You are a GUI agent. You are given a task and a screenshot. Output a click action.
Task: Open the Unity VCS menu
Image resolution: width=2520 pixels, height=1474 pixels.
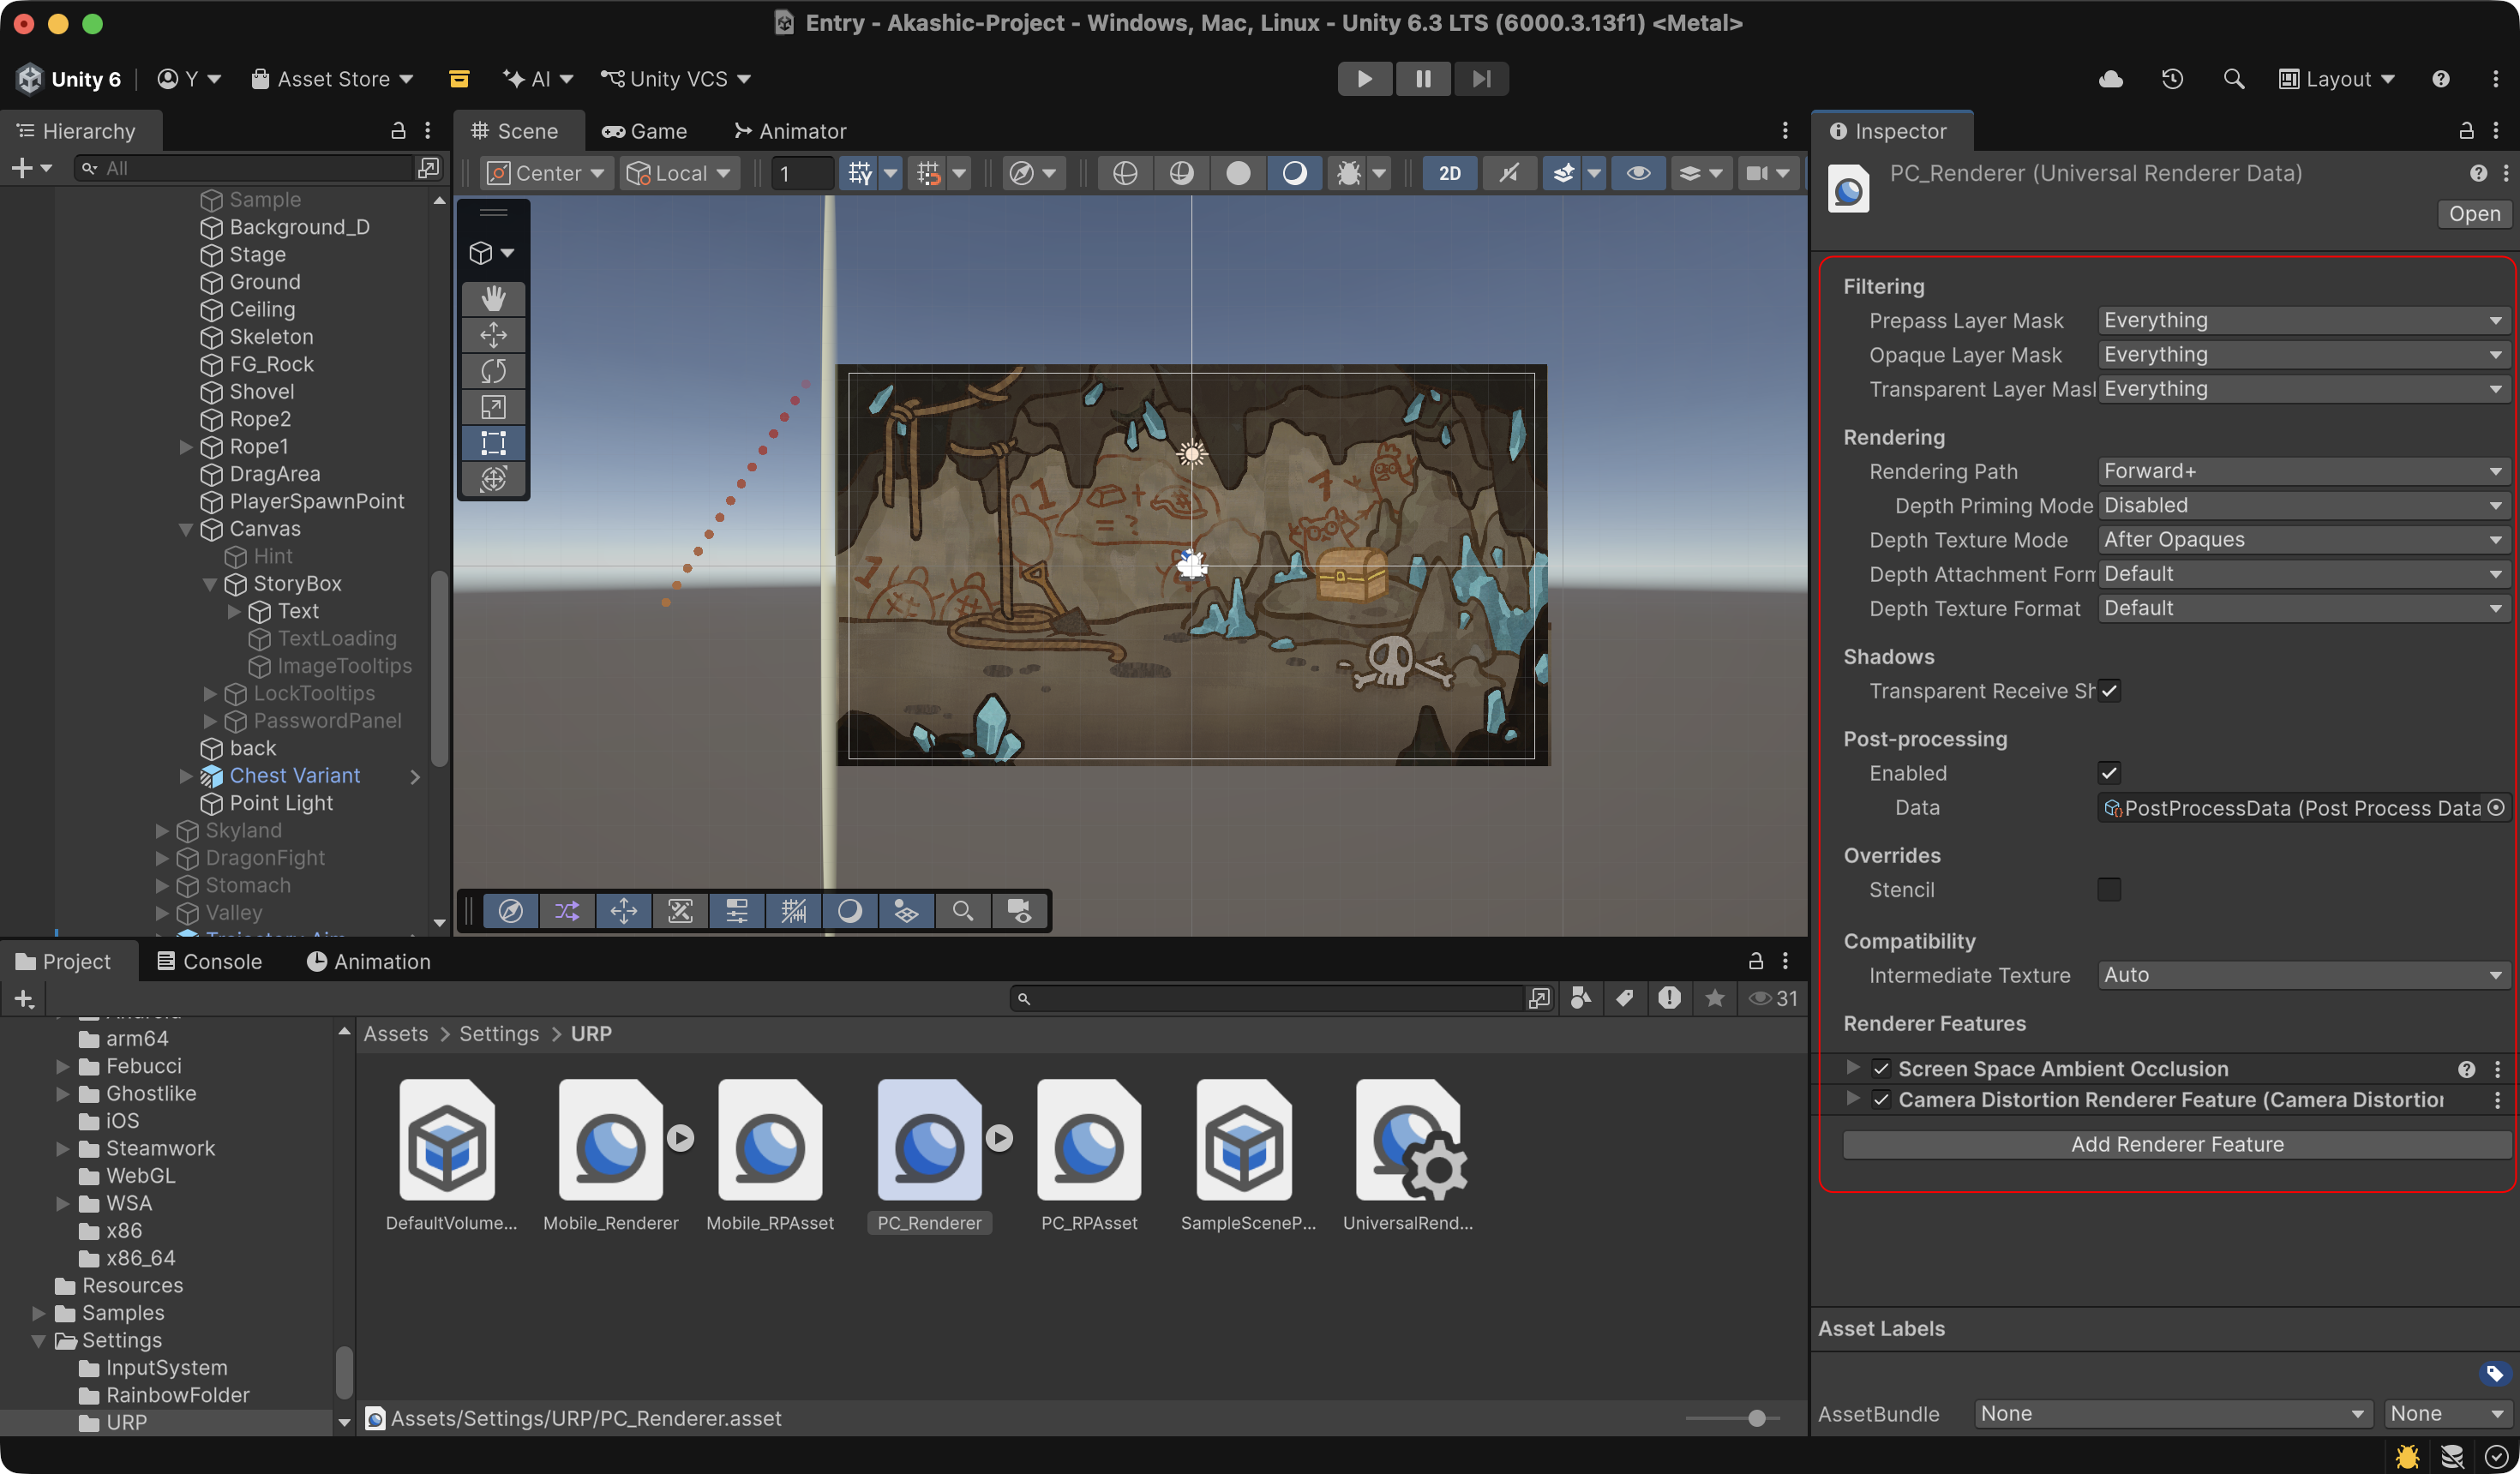[x=676, y=79]
